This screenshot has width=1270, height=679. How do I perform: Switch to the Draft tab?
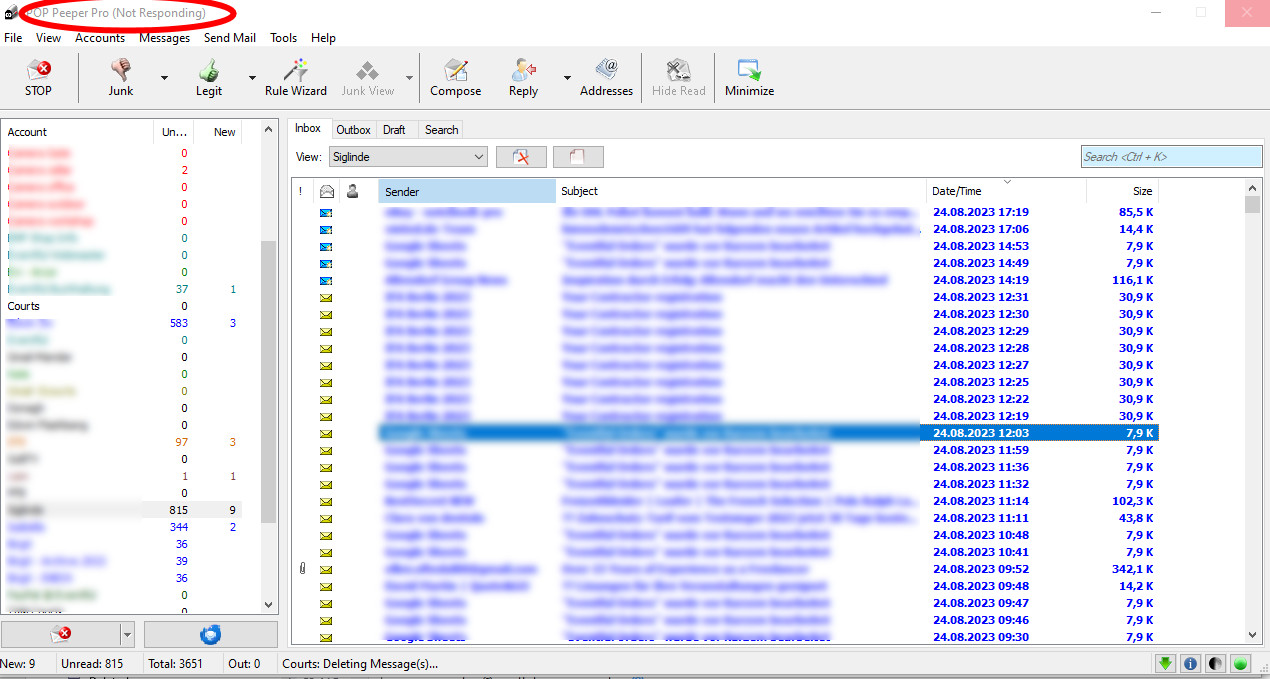(394, 130)
